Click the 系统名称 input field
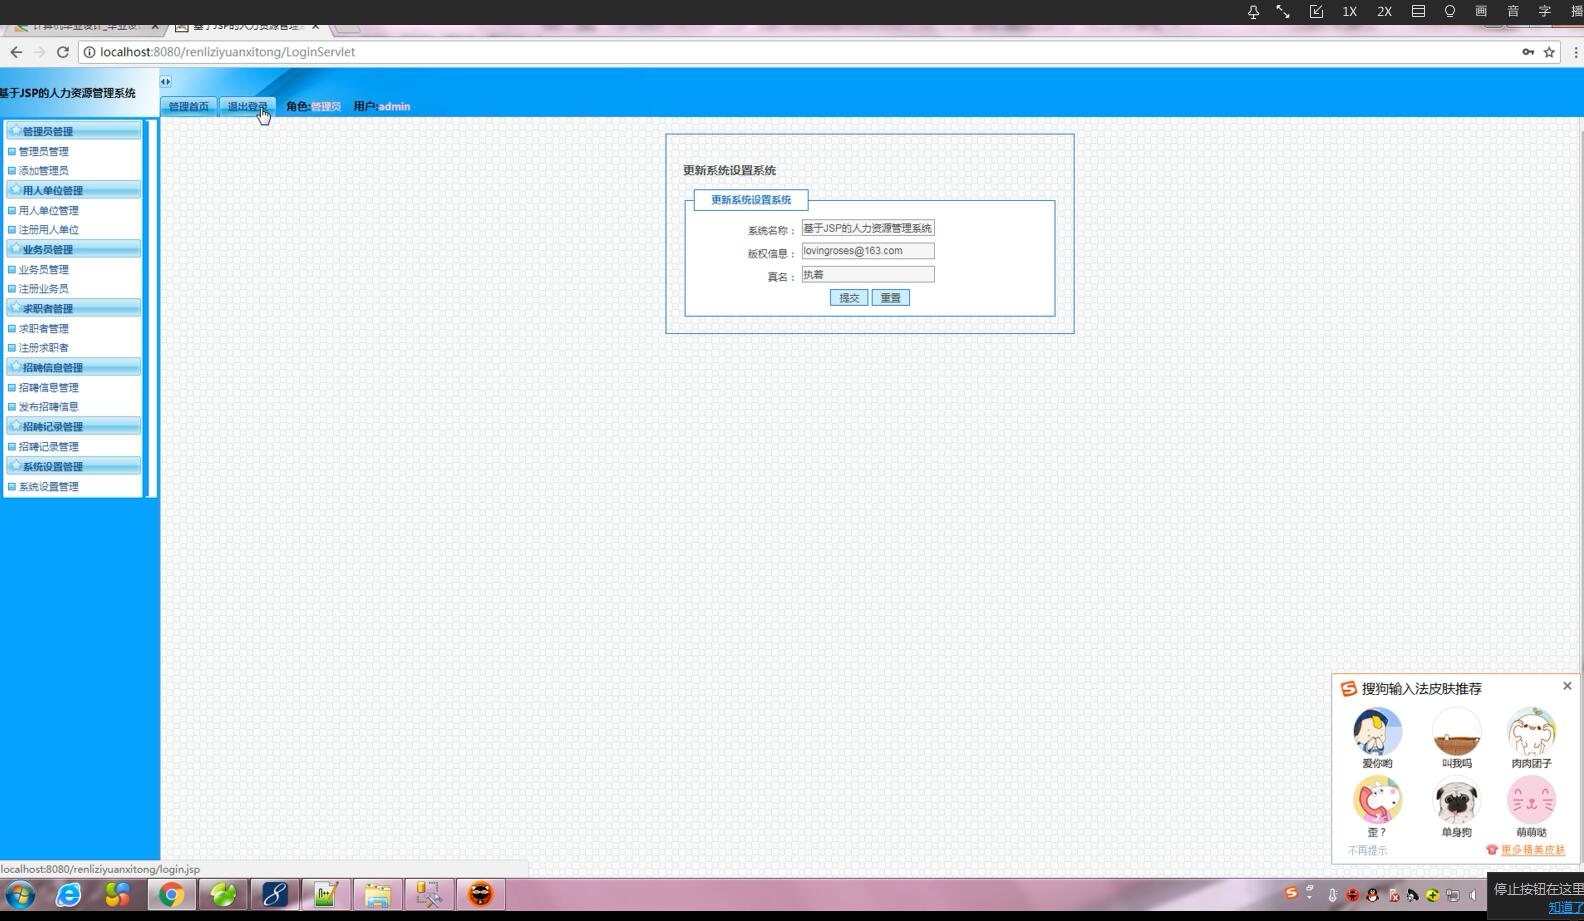The height and width of the screenshot is (921, 1584). coord(868,228)
